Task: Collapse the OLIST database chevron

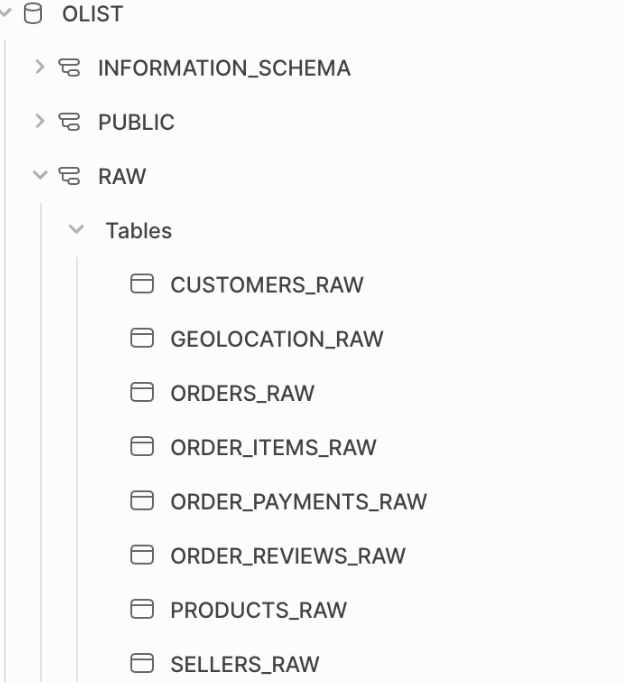Action: click(x=5, y=12)
